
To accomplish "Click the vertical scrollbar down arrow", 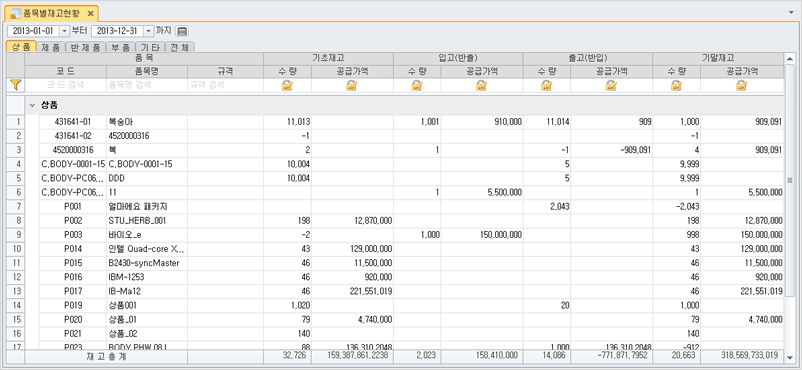I will [789, 357].
